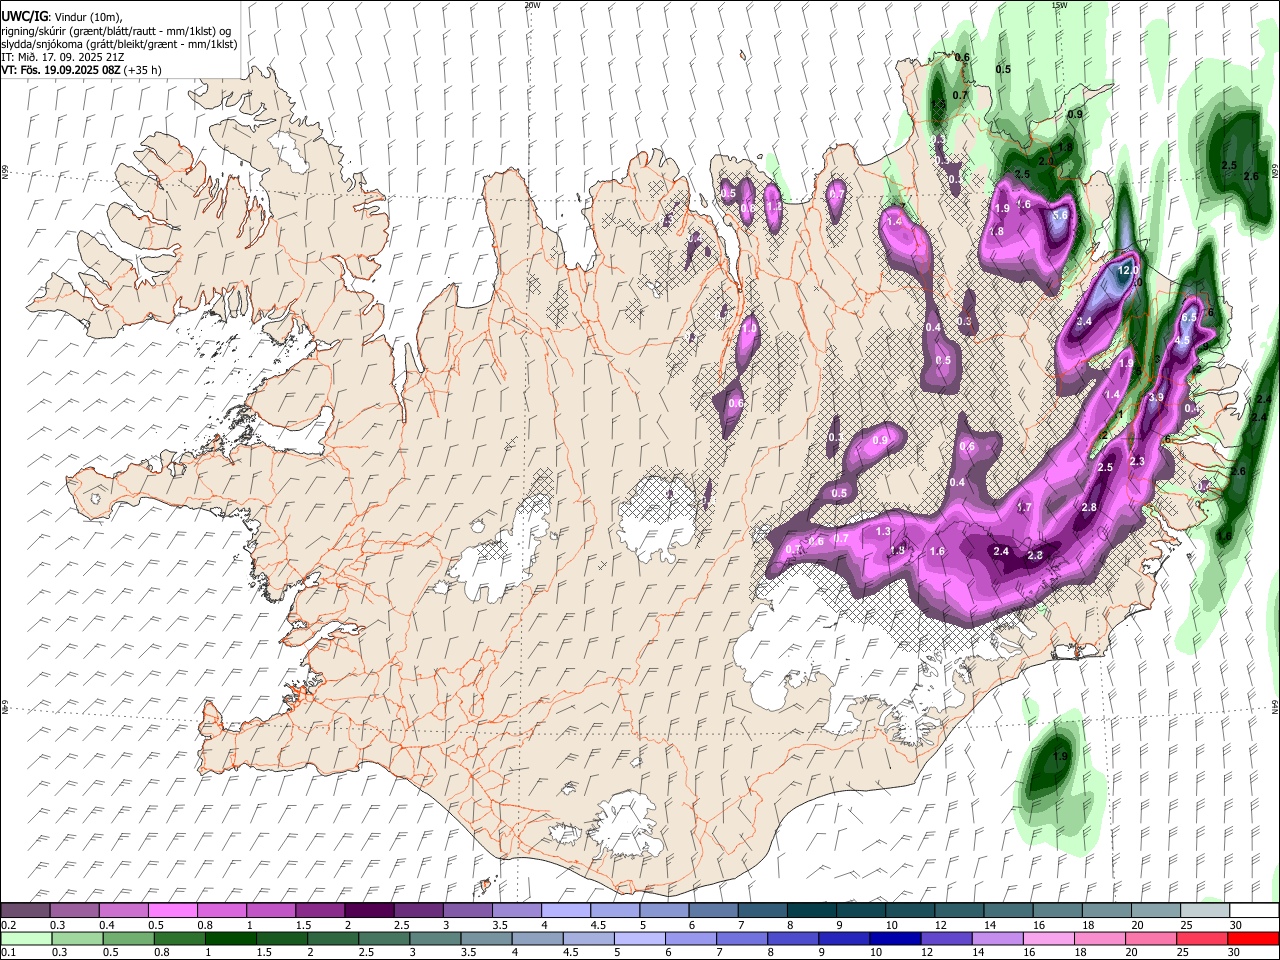Image resolution: width=1280 pixels, height=960 pixels.
Task: Click the 3.4 precipitation value on the map
Action: [x=1084, y=321]
